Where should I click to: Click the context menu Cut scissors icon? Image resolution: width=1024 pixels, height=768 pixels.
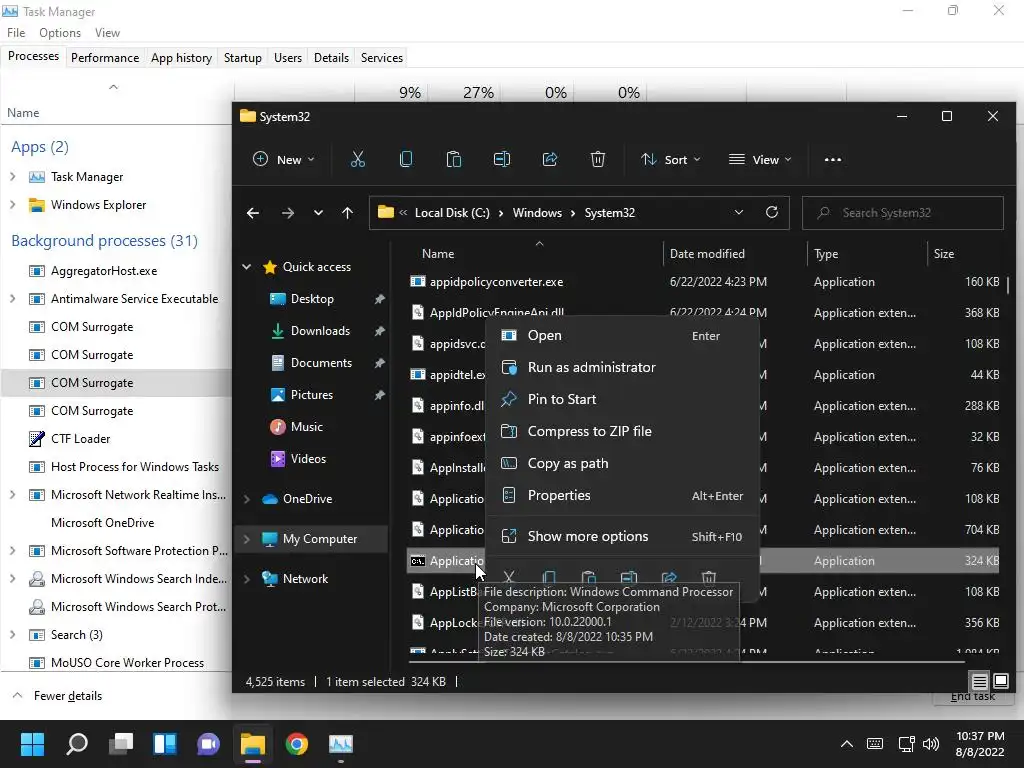[x=509, y=577]
